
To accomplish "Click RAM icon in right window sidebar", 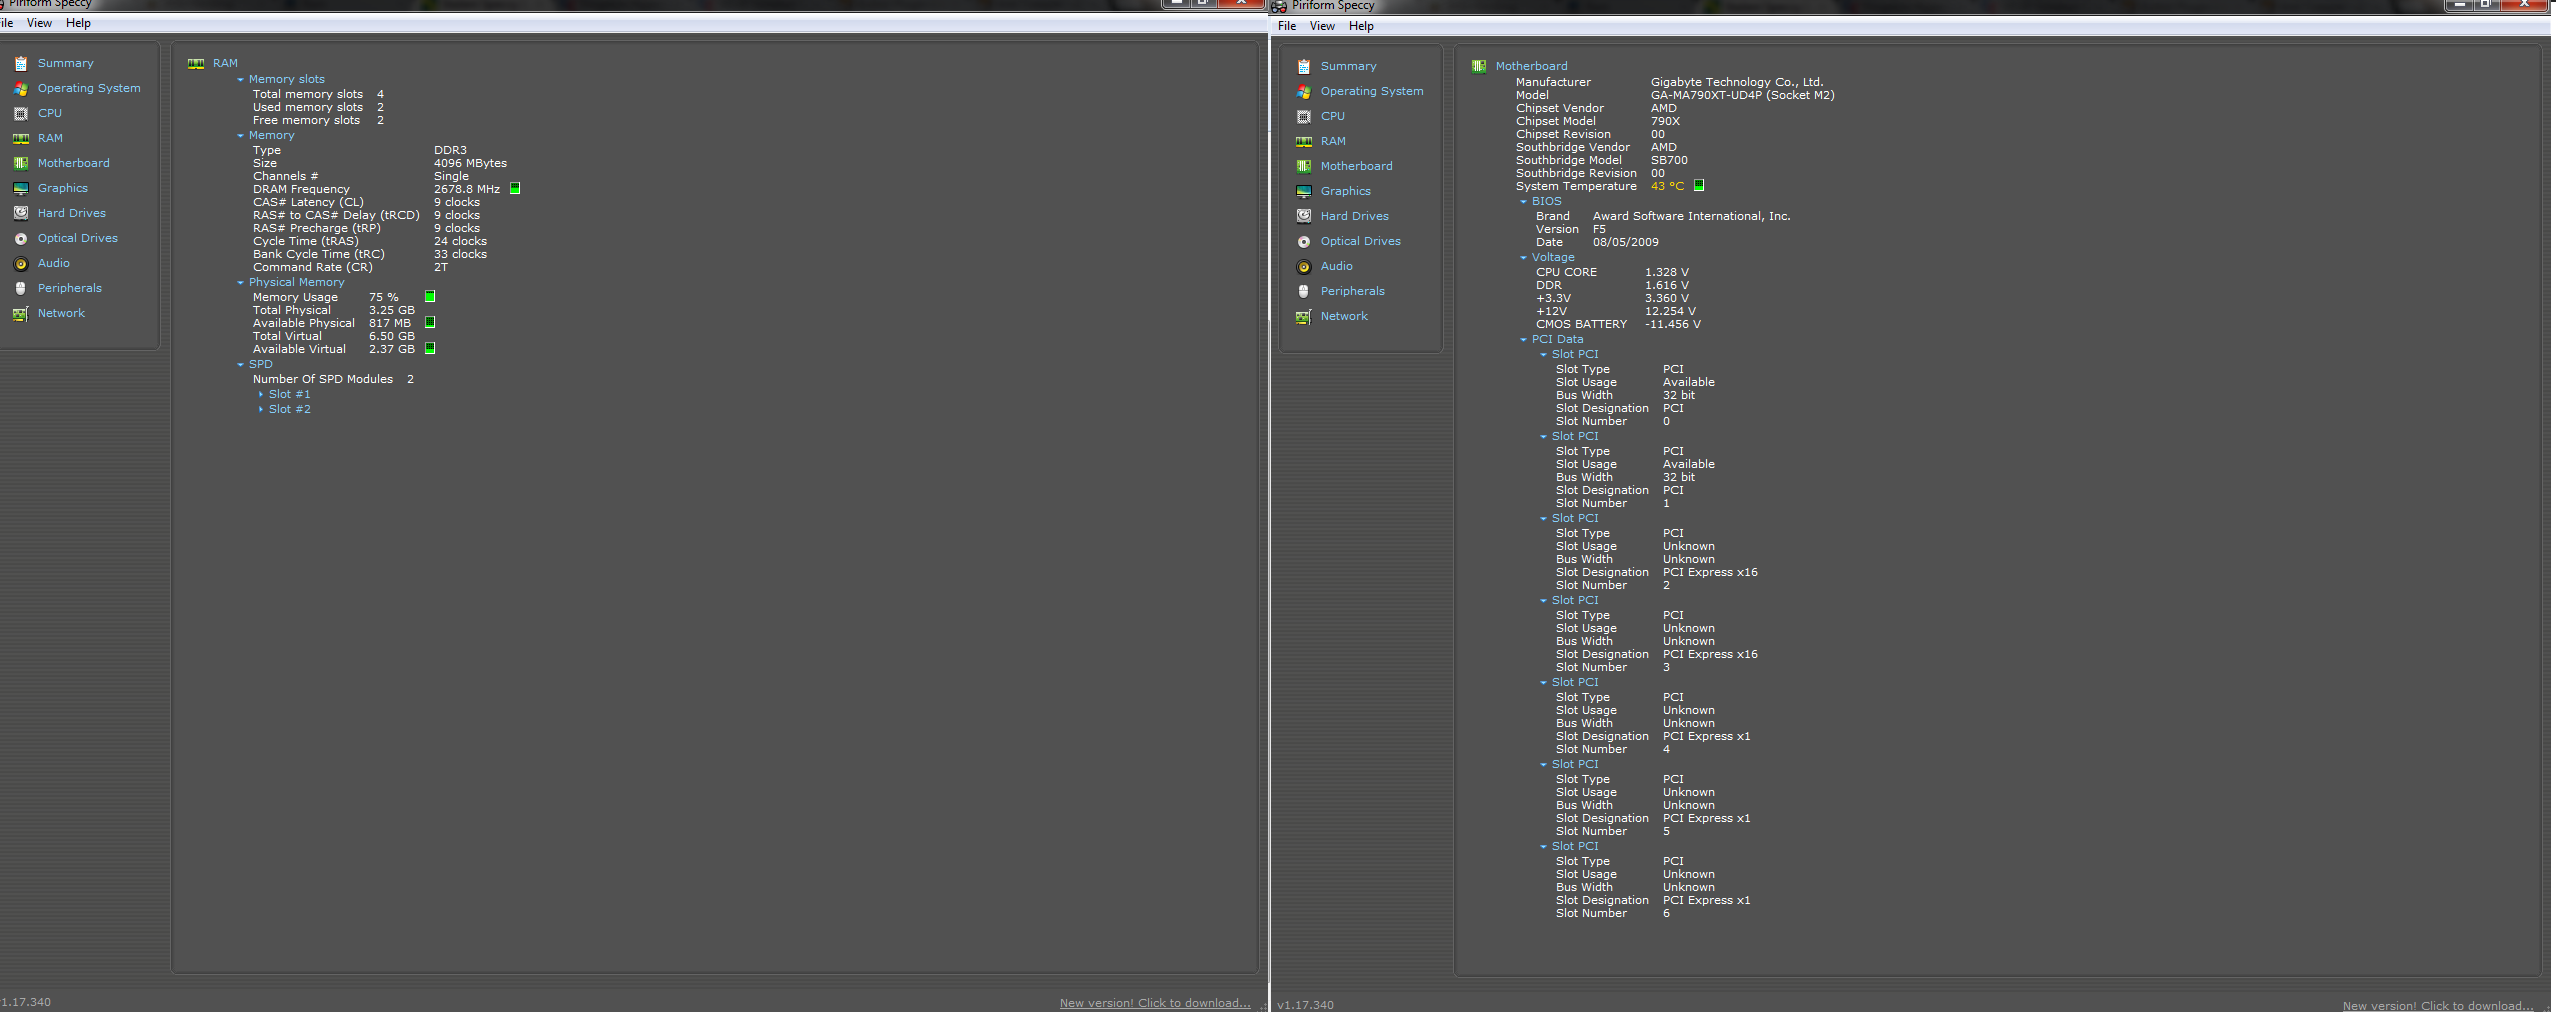I will [x=1304, y=141].
